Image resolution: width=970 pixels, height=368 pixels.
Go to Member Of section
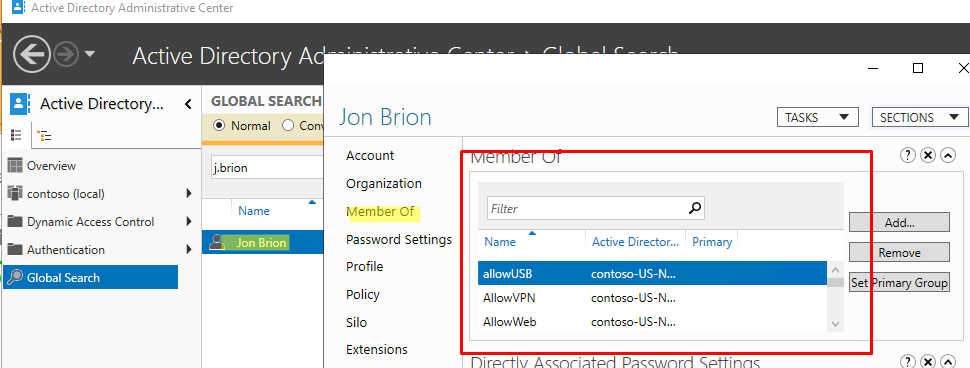pyautogui.click(x=380, y=212)
